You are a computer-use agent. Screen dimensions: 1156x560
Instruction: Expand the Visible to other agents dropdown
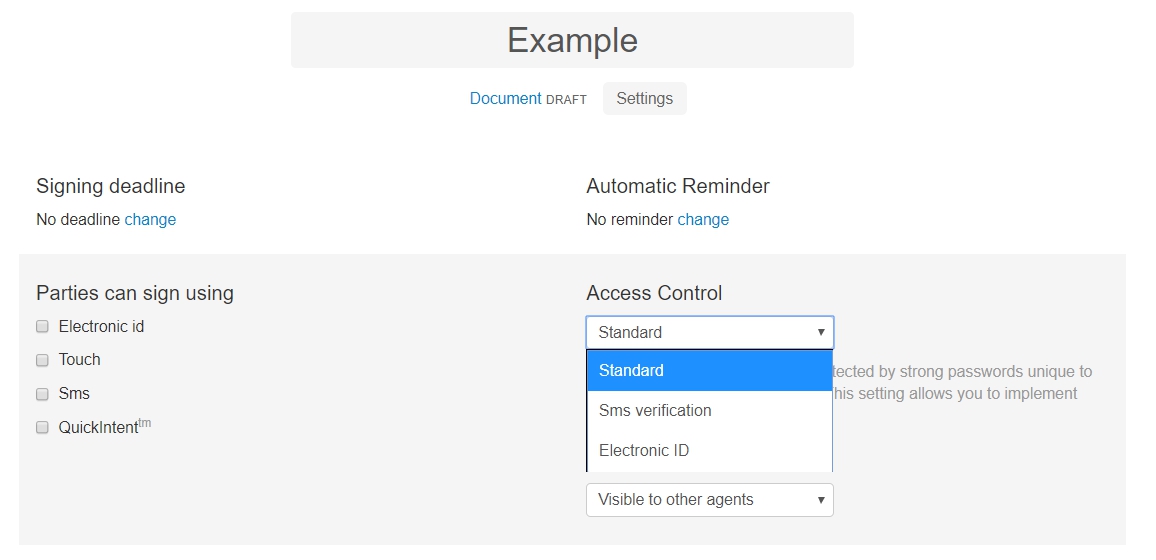[x=700, y=500]
